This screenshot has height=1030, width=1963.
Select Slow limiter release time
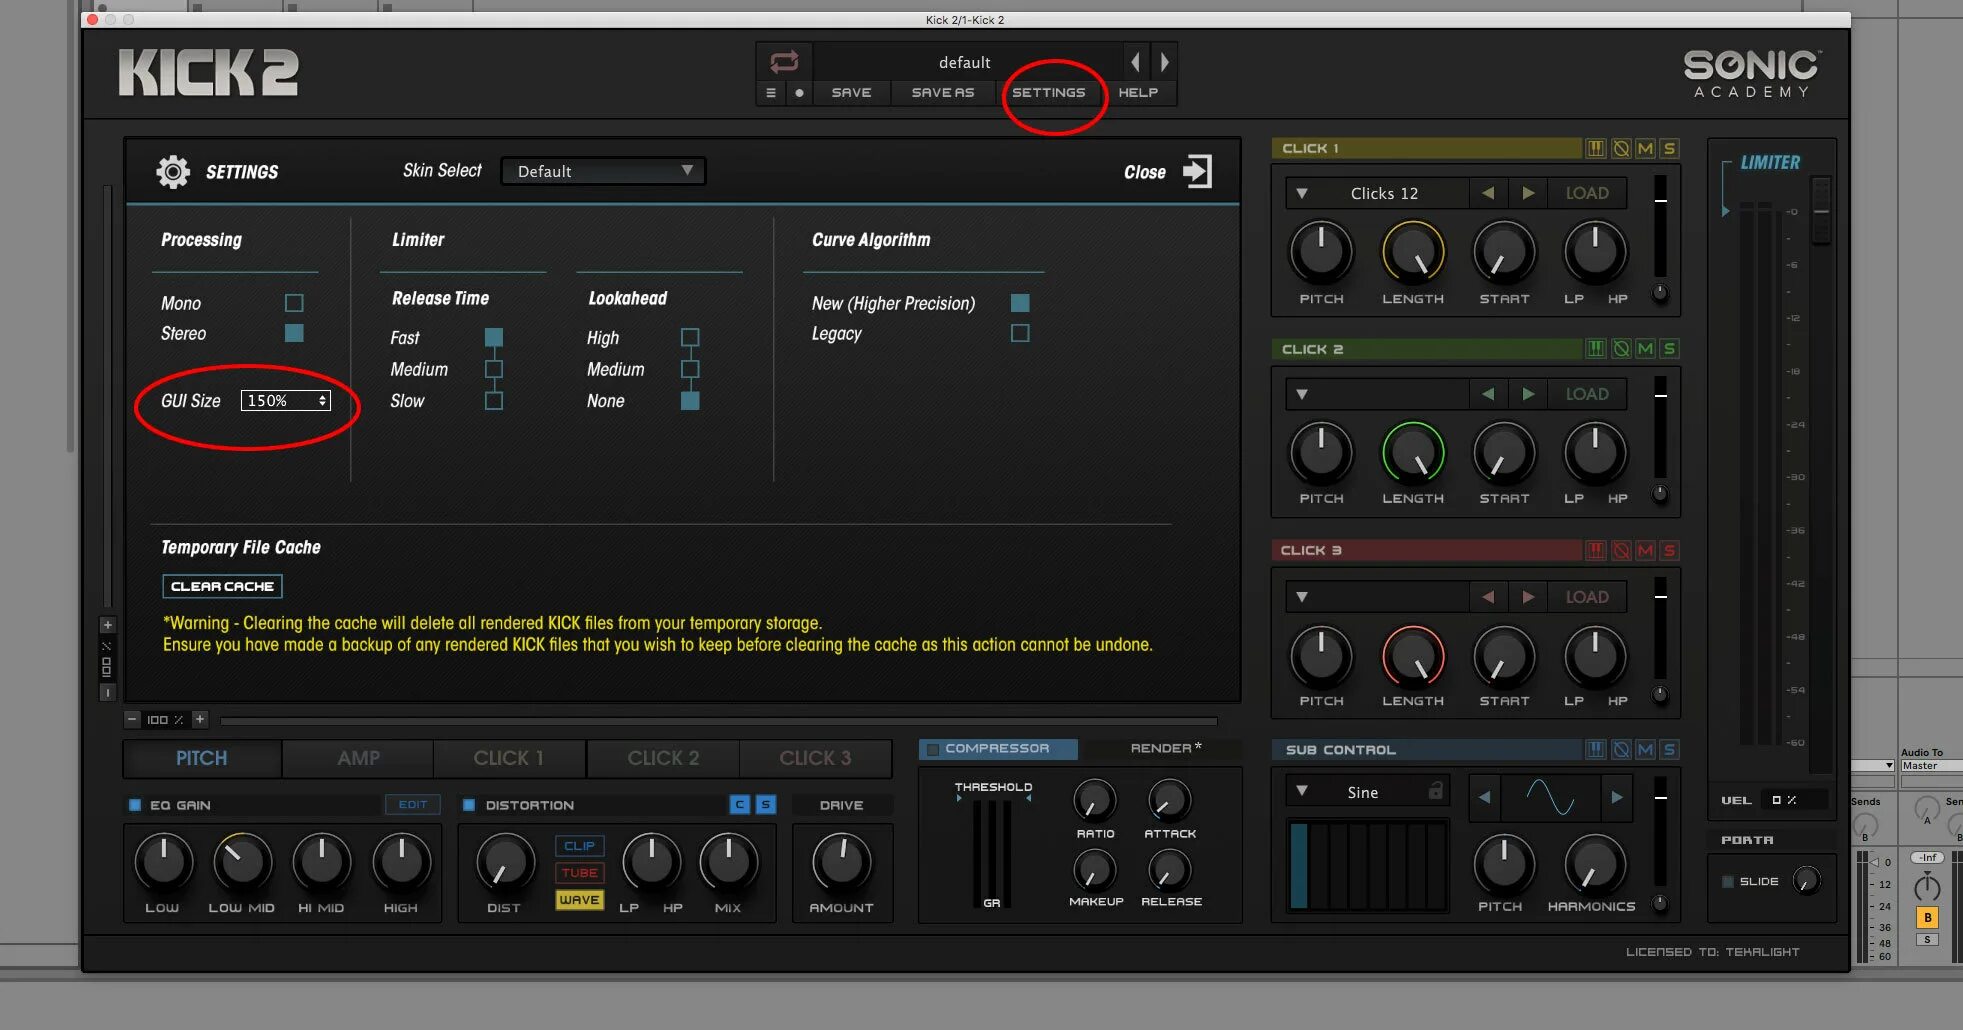click(494, 401)
